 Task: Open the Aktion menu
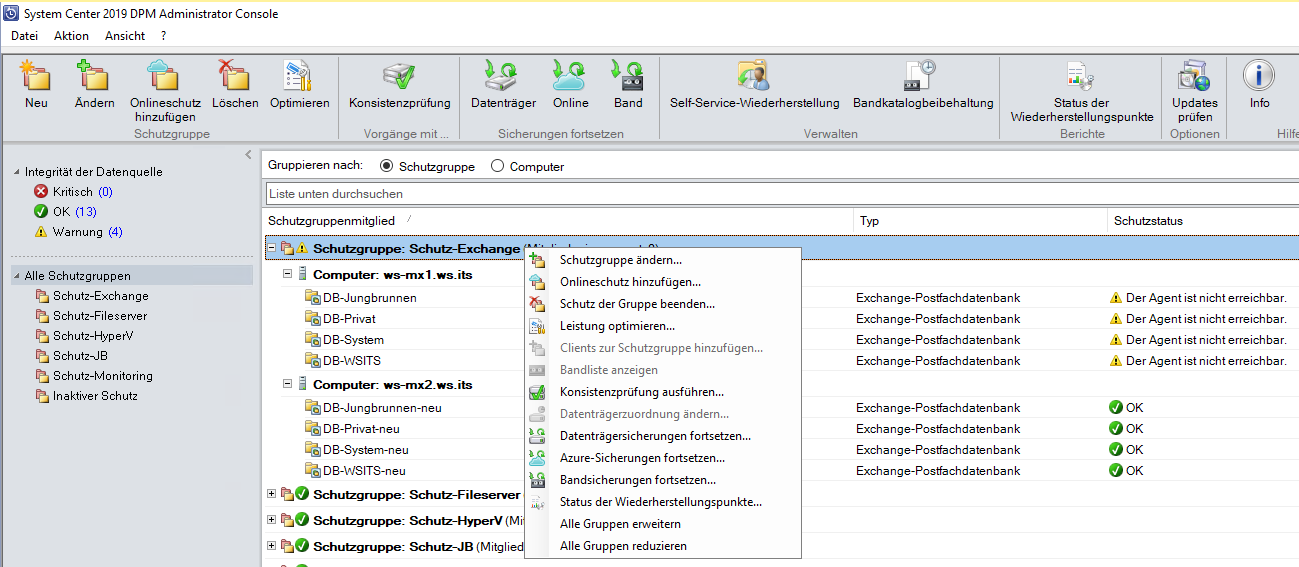71,35
